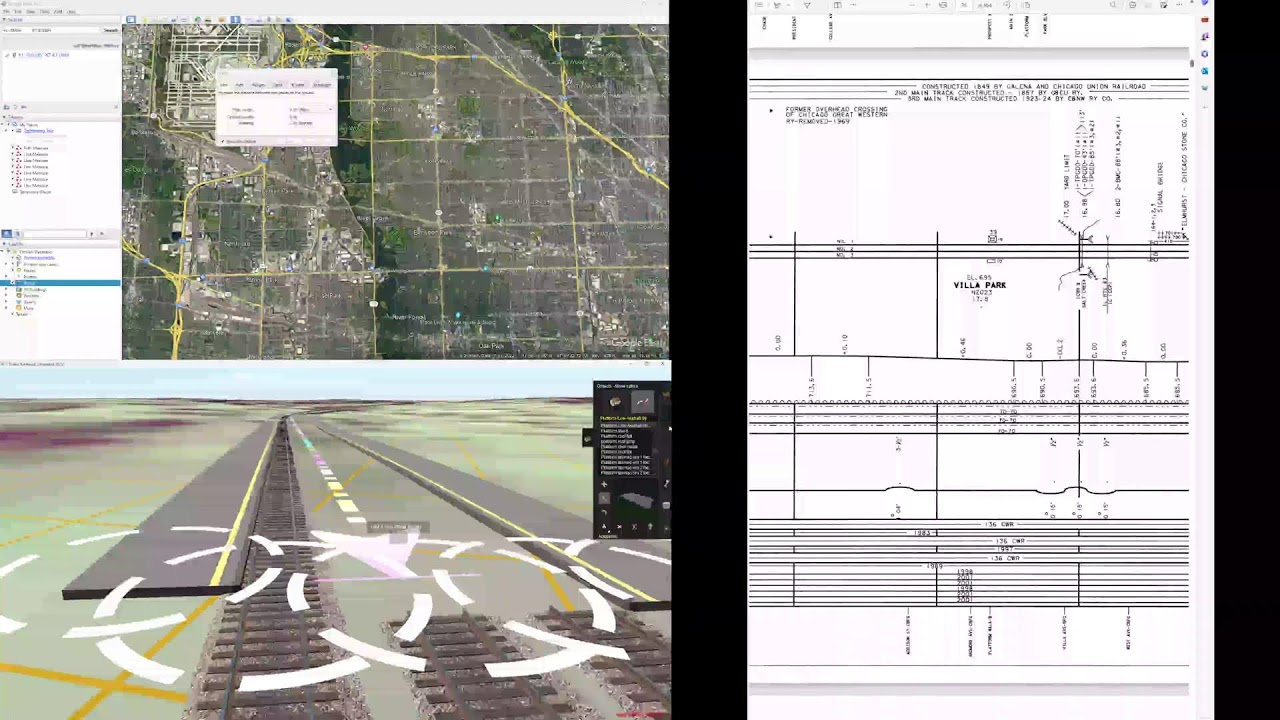Zoom out with the PDF minus icon

click(x=912, y=5)
